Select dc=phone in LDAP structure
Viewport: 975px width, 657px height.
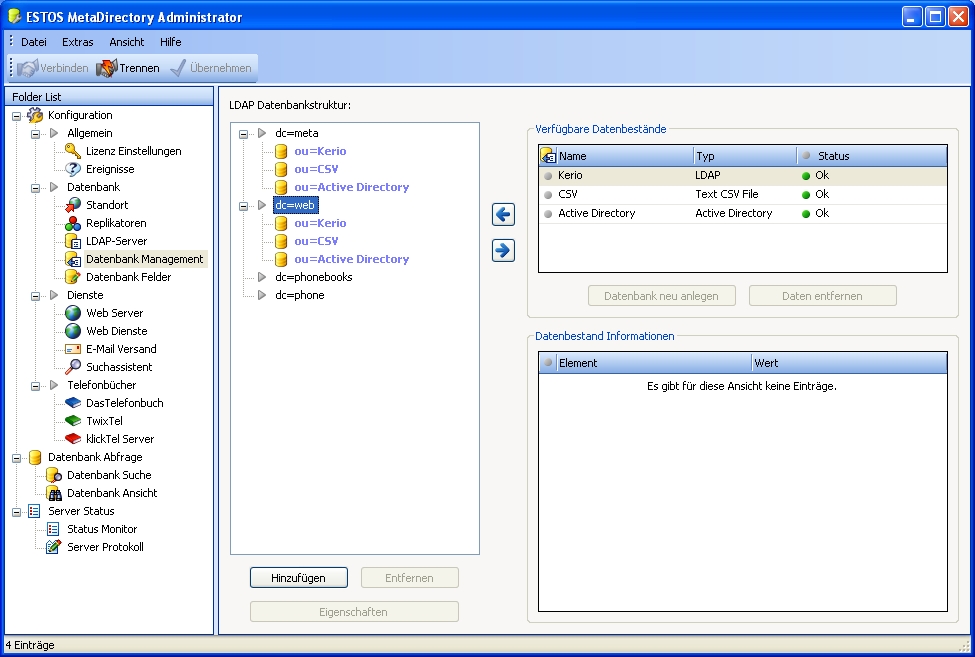[300, 295]
